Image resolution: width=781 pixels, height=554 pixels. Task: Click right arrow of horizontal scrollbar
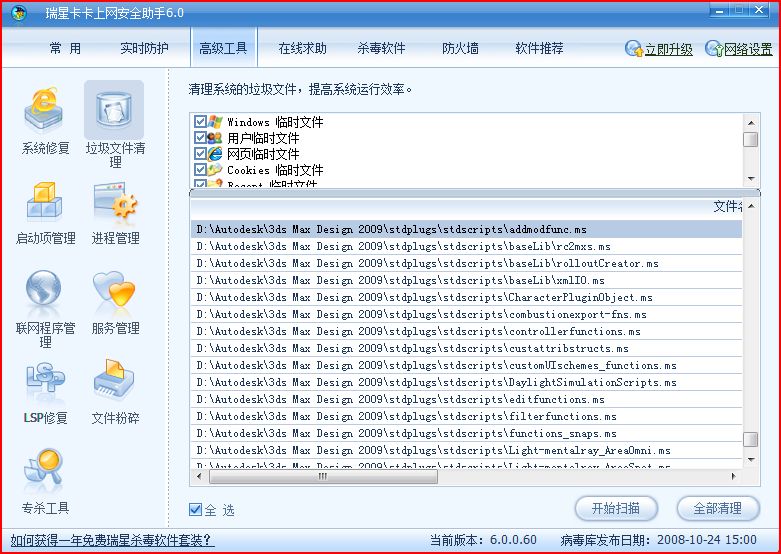[x=734, y=476]
